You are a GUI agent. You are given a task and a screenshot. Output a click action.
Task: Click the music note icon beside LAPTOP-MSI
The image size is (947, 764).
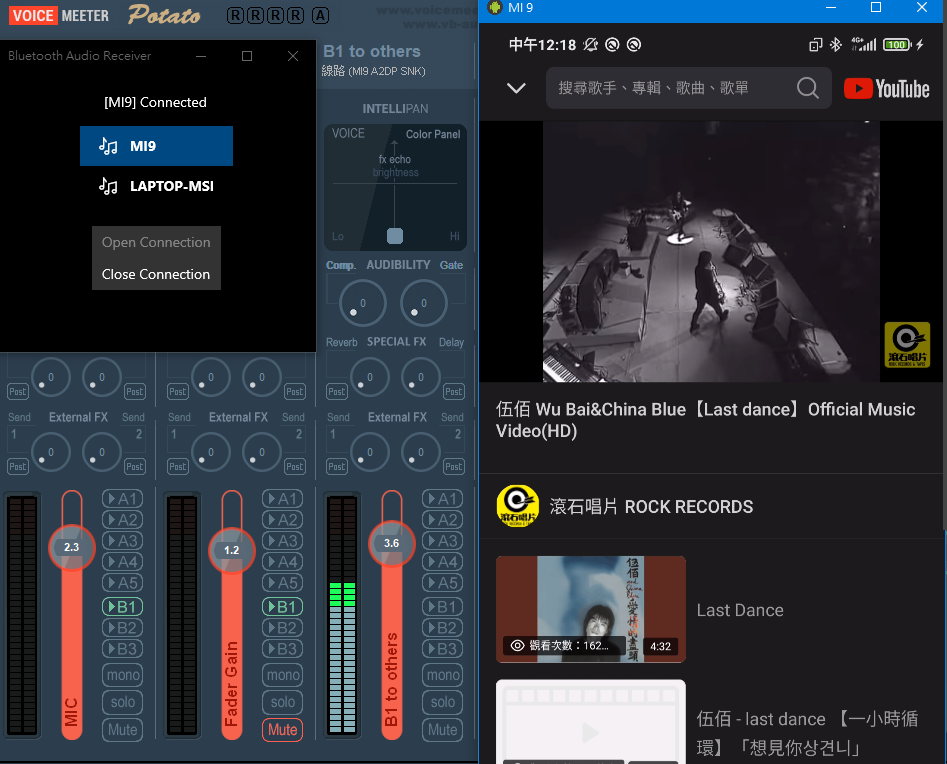tap(108, 186)
